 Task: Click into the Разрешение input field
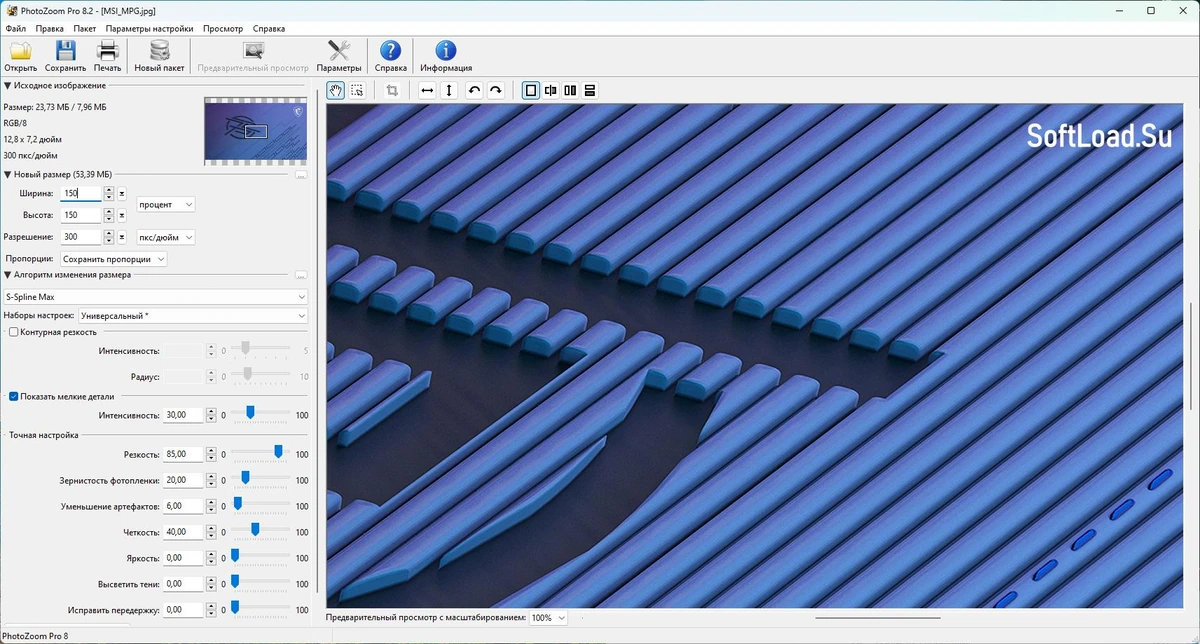(x=81, y=237)
